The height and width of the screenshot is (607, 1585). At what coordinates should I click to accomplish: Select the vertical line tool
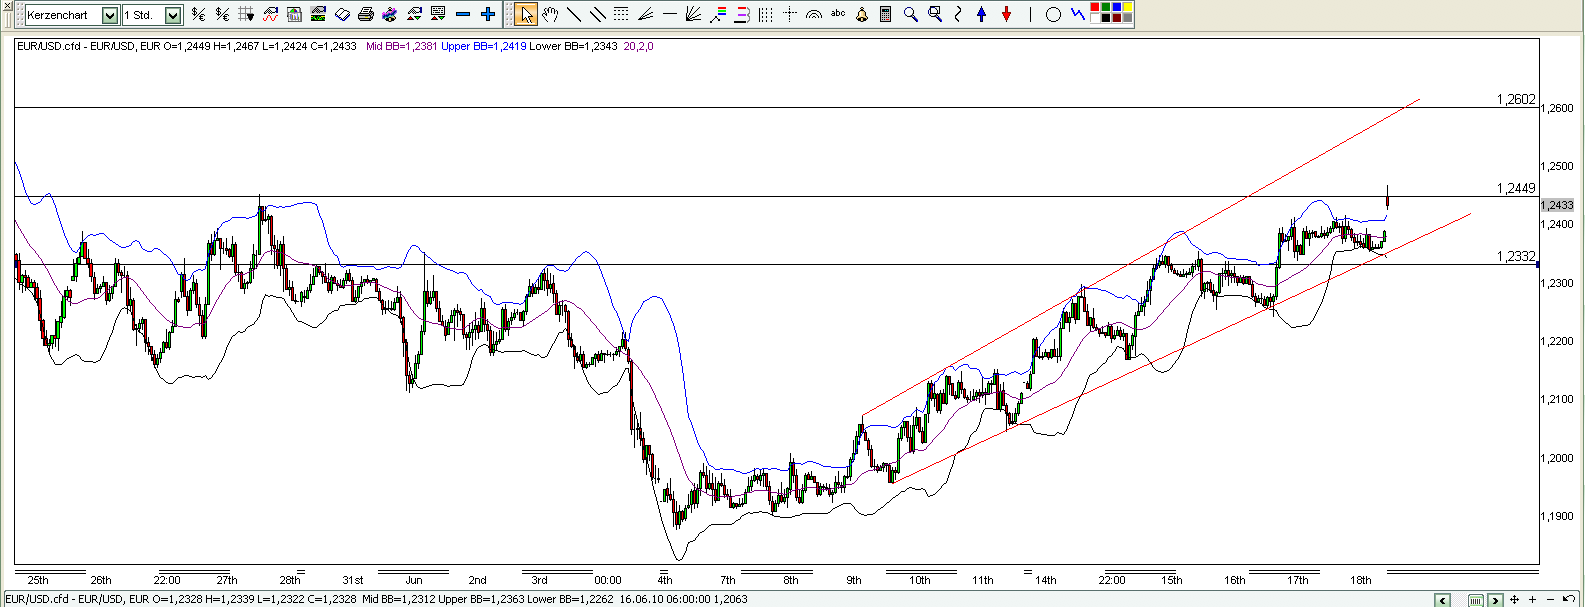[x=1030, y=14]
